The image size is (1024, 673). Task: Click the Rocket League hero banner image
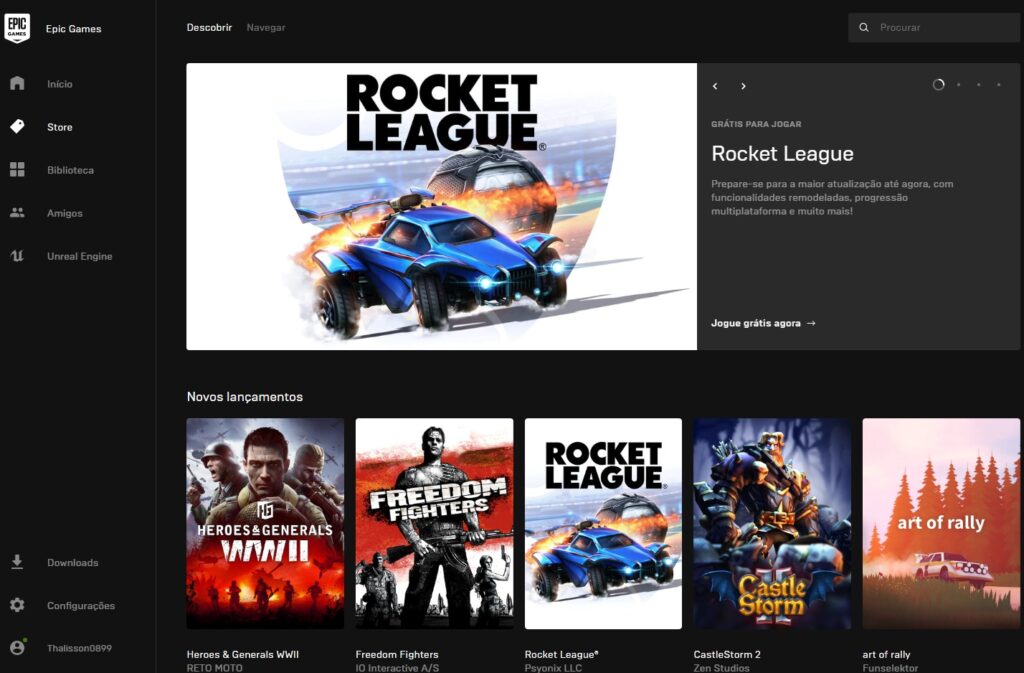[x=441, y=206]
